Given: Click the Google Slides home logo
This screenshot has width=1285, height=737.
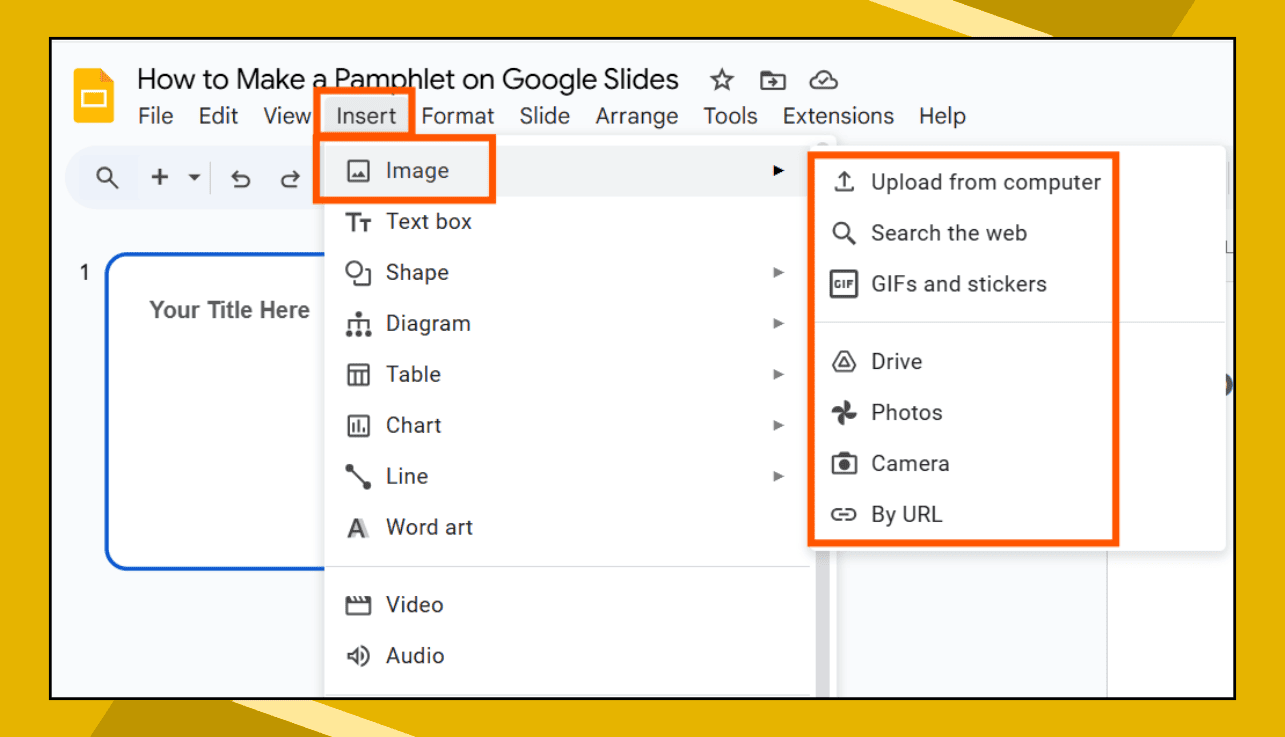Looking at the screenshot, I should [94, 95].
